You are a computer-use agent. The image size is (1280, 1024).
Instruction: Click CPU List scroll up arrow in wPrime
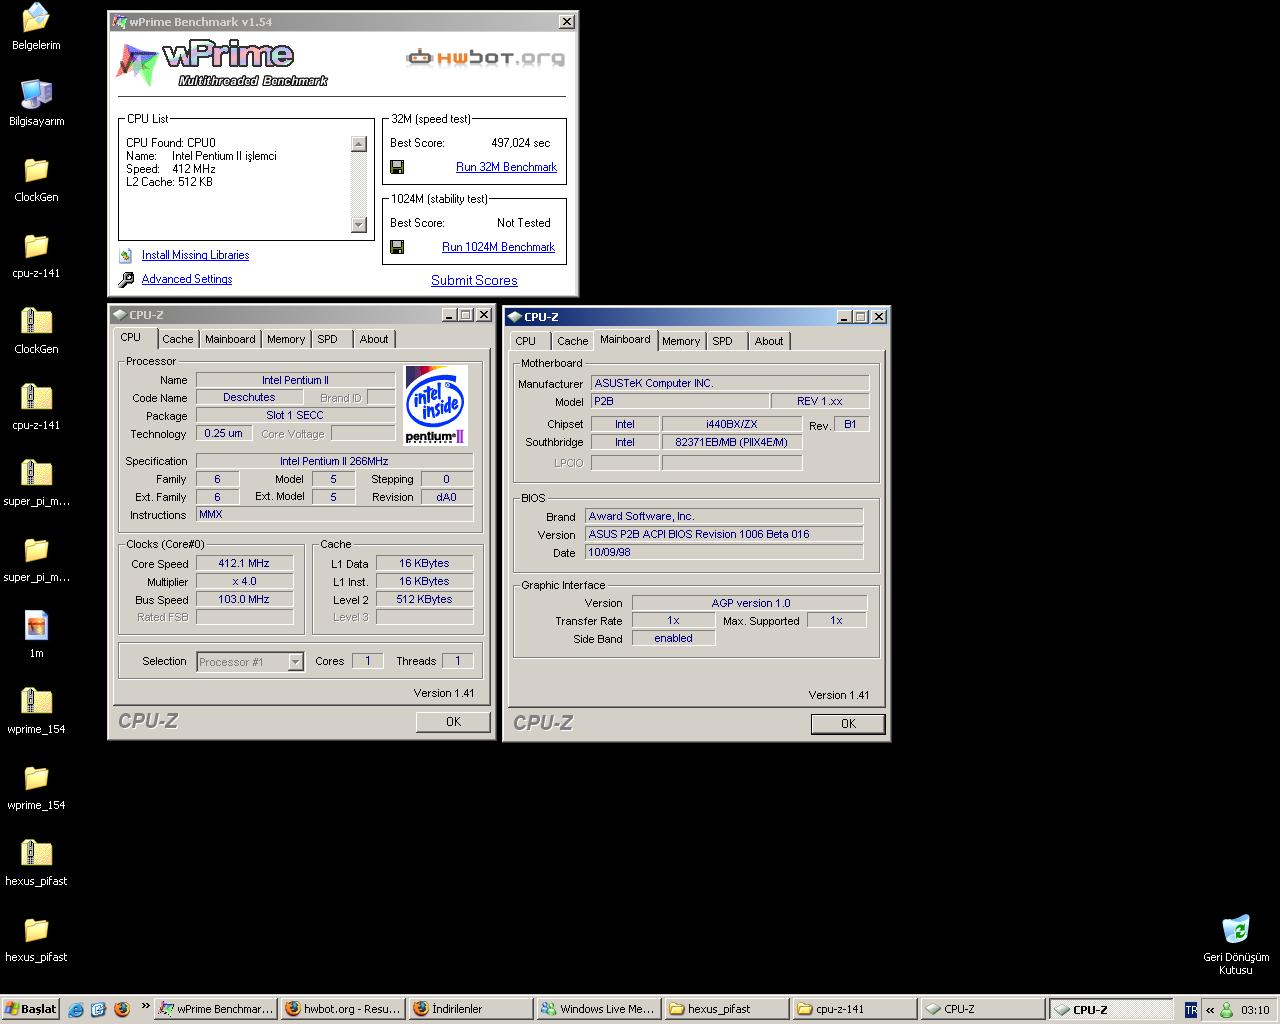pyautogui.click(x=359, y=144)
